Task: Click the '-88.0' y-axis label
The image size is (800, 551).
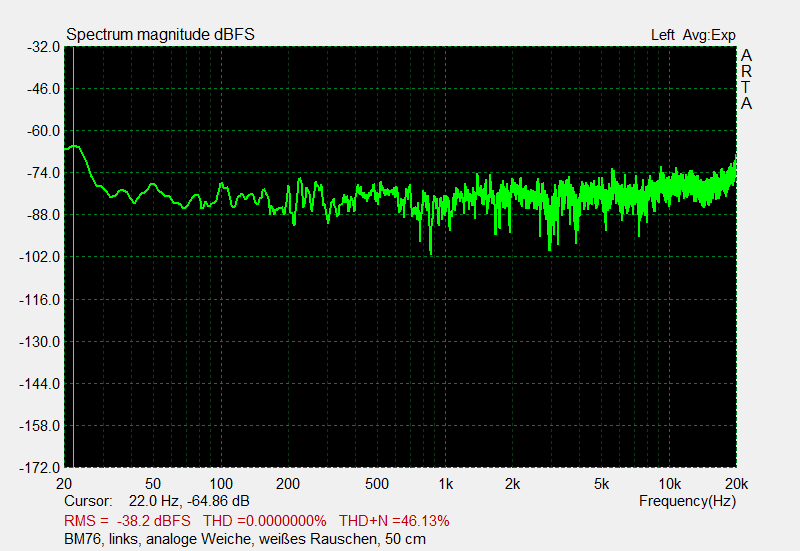Action: point(43,215)
